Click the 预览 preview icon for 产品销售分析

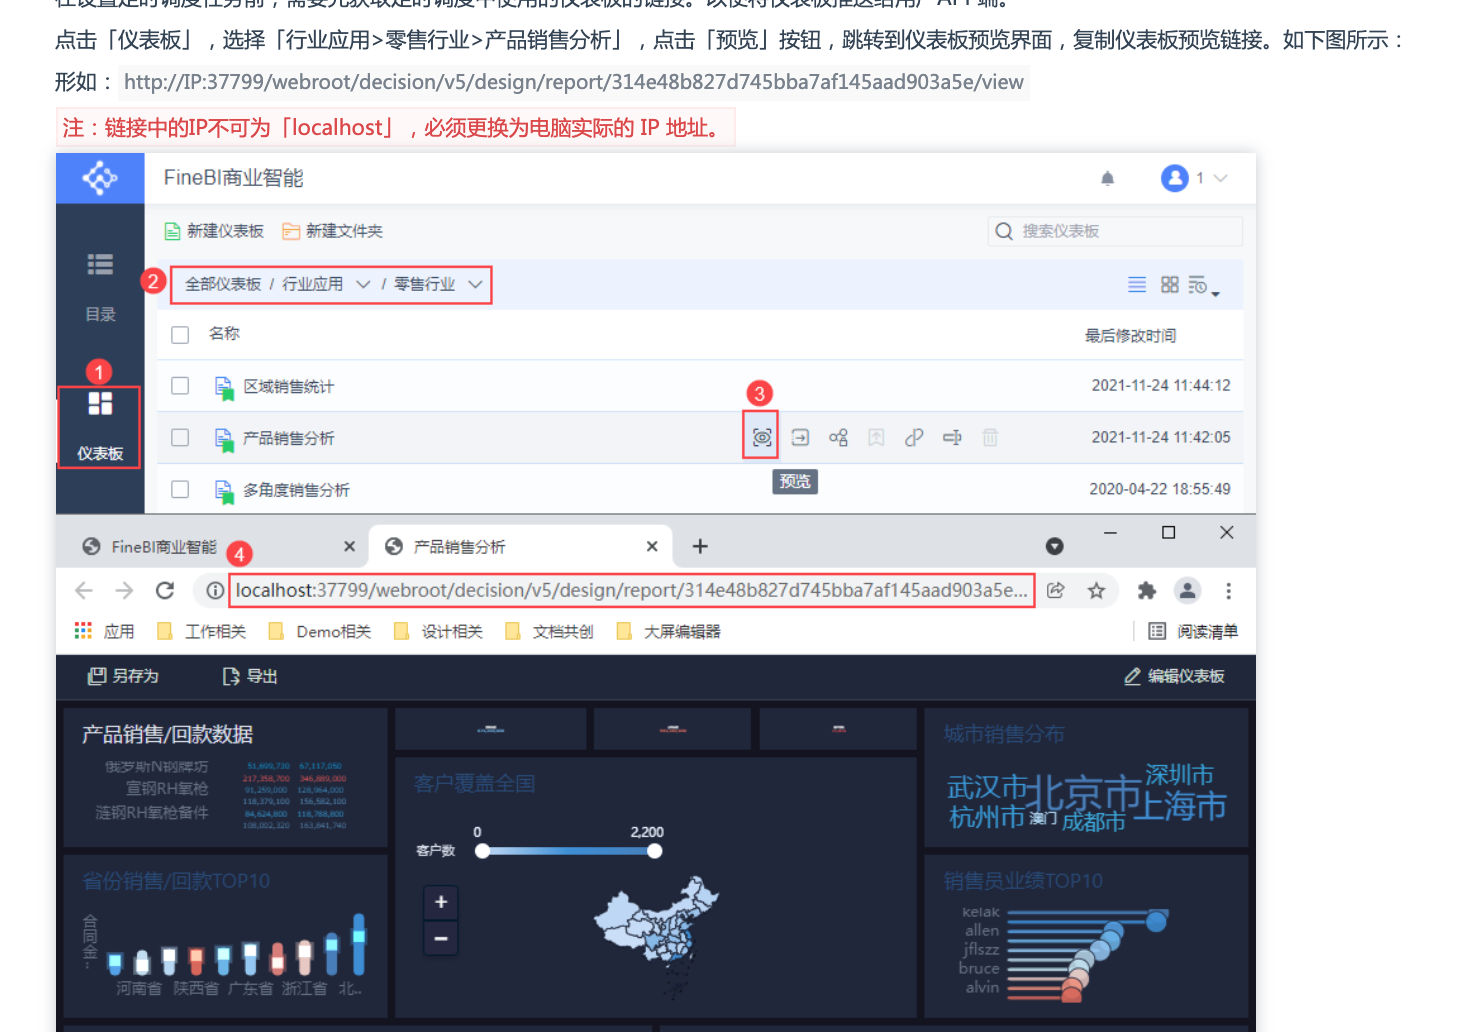point(761,437)
